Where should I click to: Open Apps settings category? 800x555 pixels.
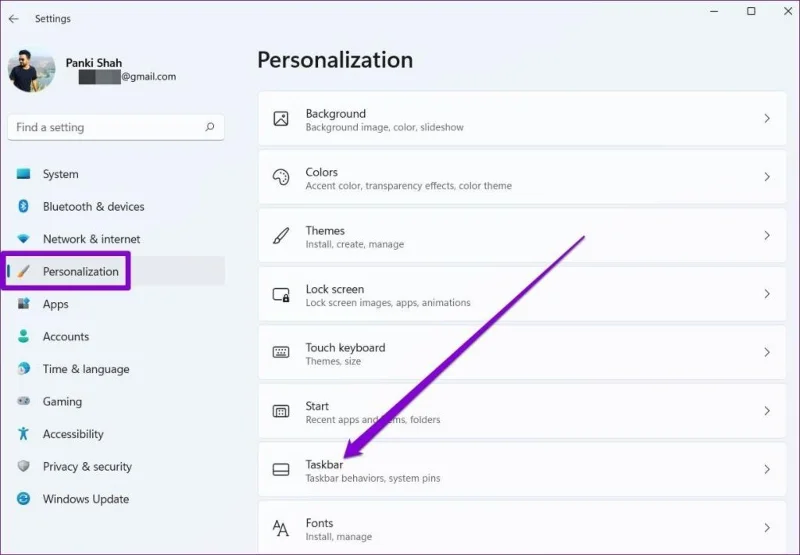pos(116,304)
